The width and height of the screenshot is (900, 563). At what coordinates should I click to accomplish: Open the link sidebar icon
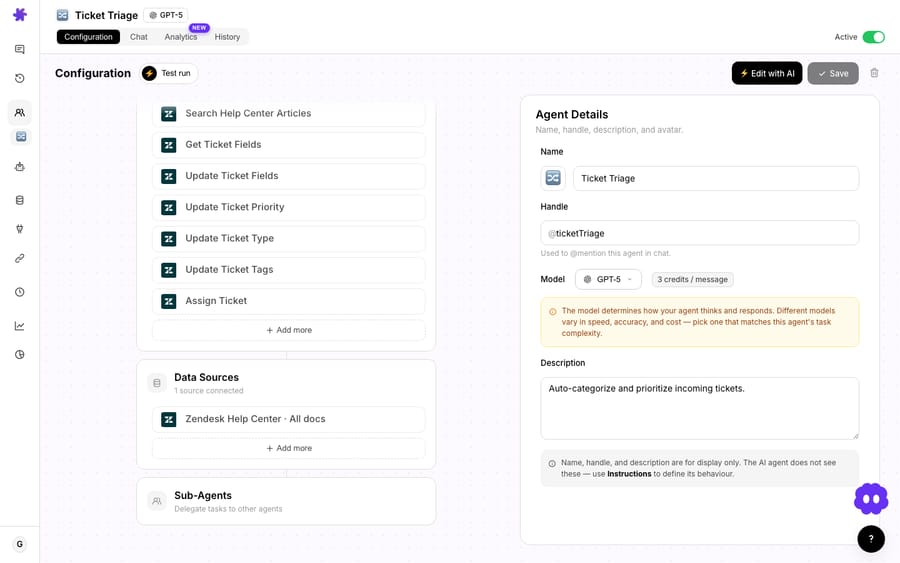(x=20, y=258)
